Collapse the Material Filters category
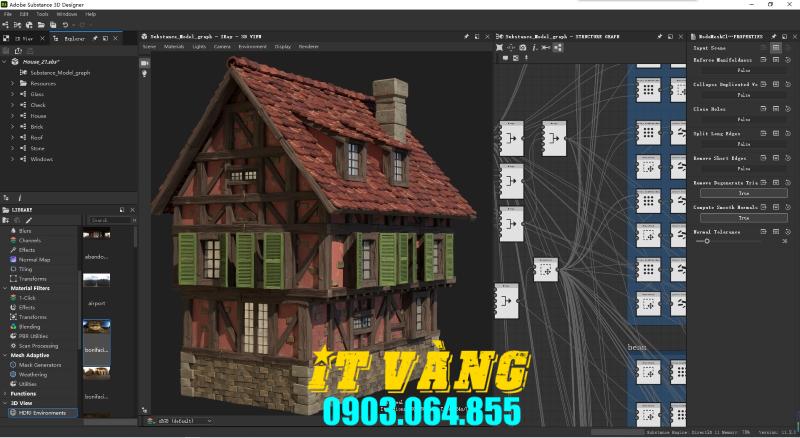This screenshot has width=800, height=438. [5, 288]
